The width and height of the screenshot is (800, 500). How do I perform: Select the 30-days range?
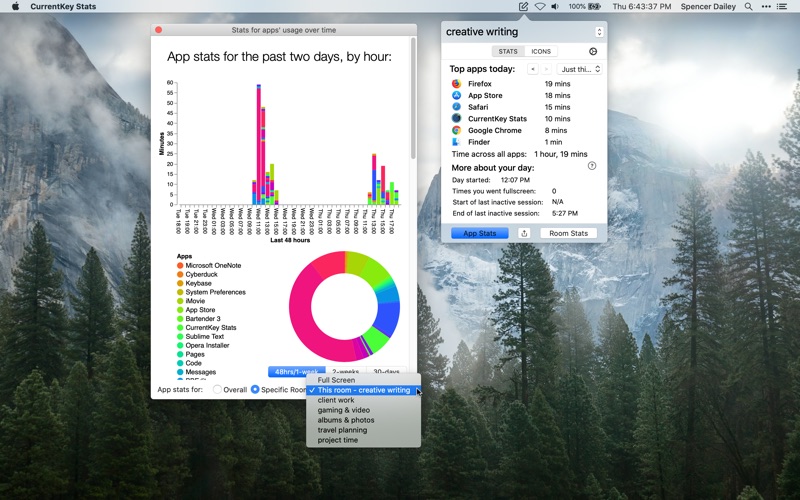point(386,371)
